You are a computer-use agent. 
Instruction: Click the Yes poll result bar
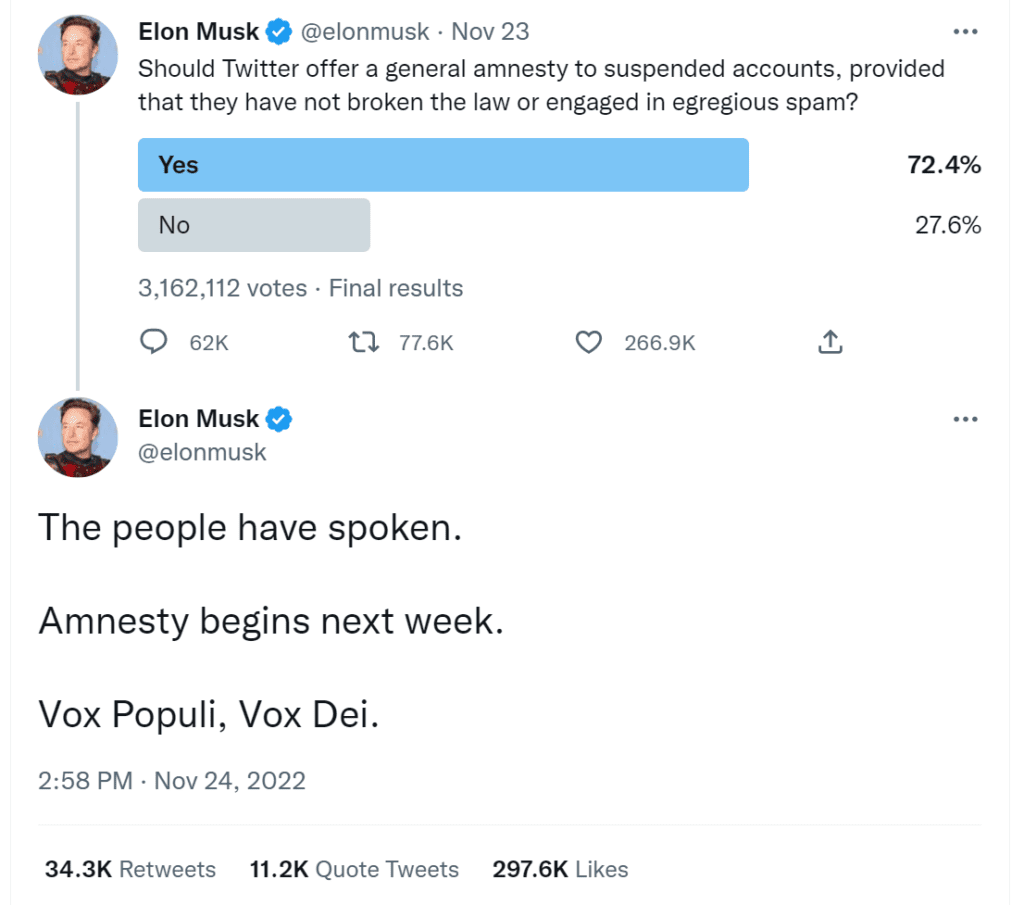(x=443, y=165)
